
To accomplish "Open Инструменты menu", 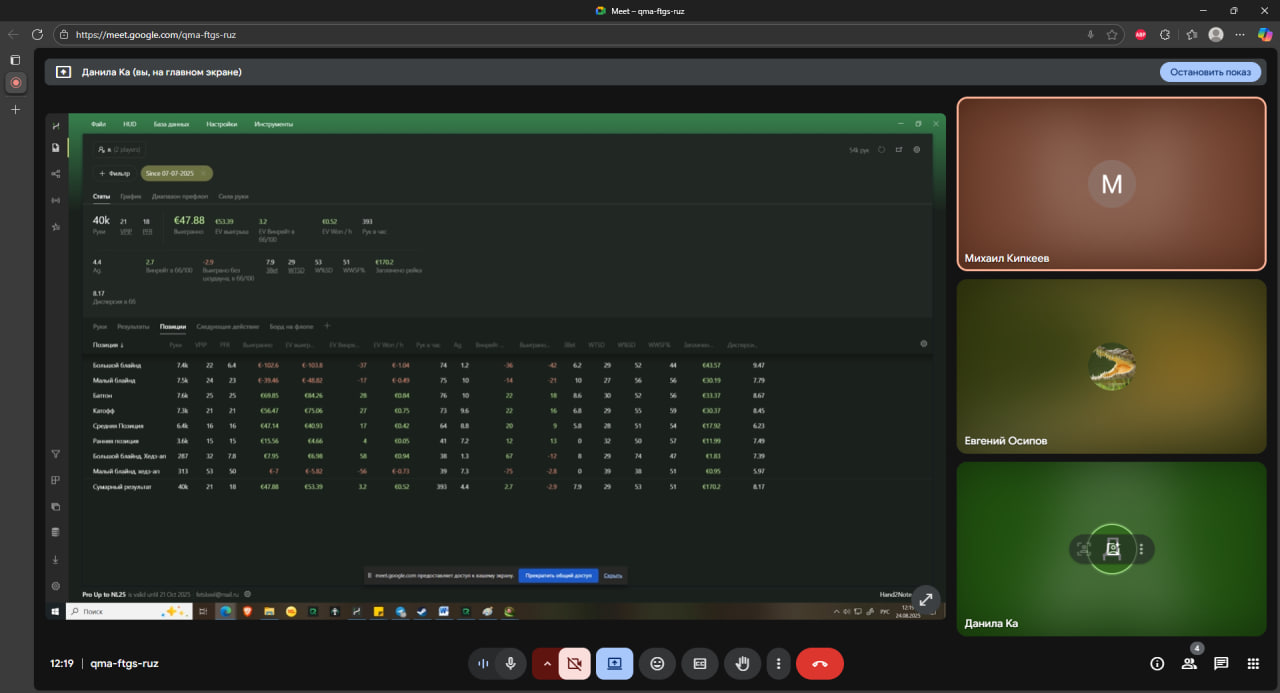I will click(274, 124).
